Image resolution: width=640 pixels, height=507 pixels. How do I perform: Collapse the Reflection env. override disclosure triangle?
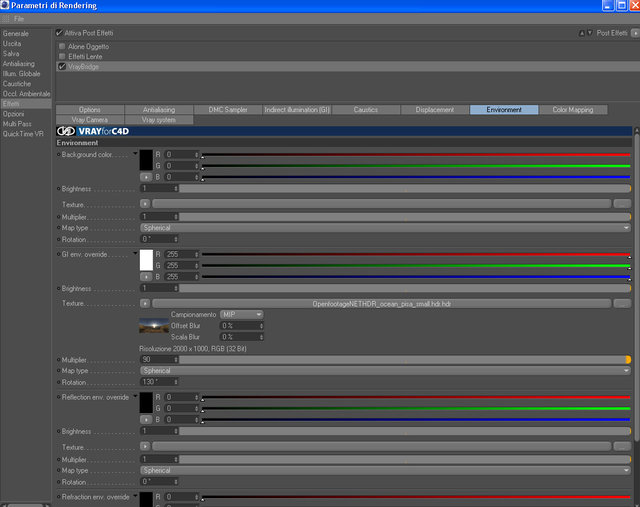[x=135, y=396]
